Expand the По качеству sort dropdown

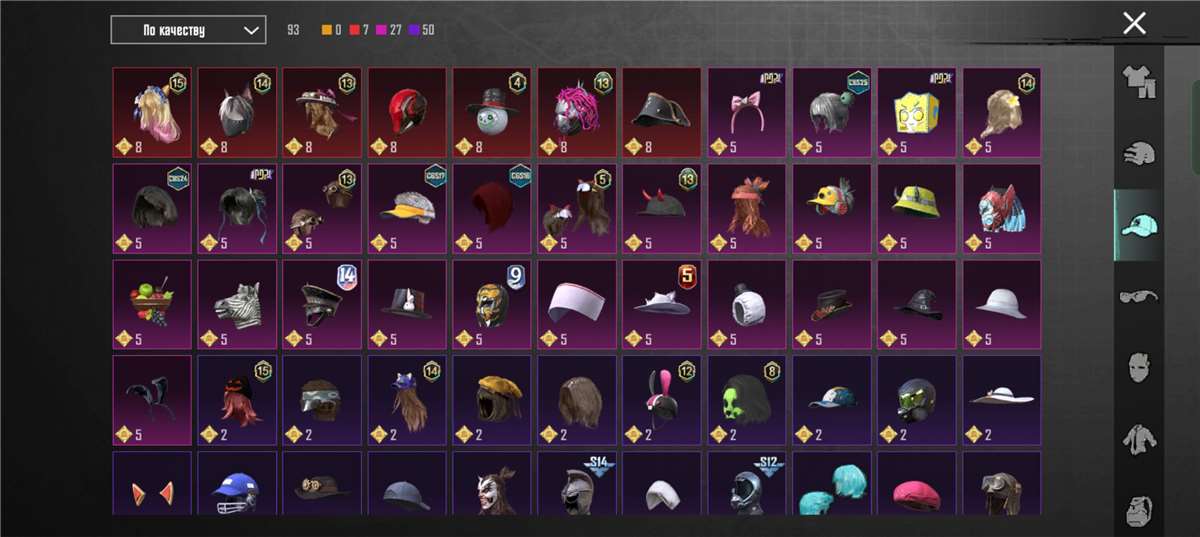tap(188, 30)
